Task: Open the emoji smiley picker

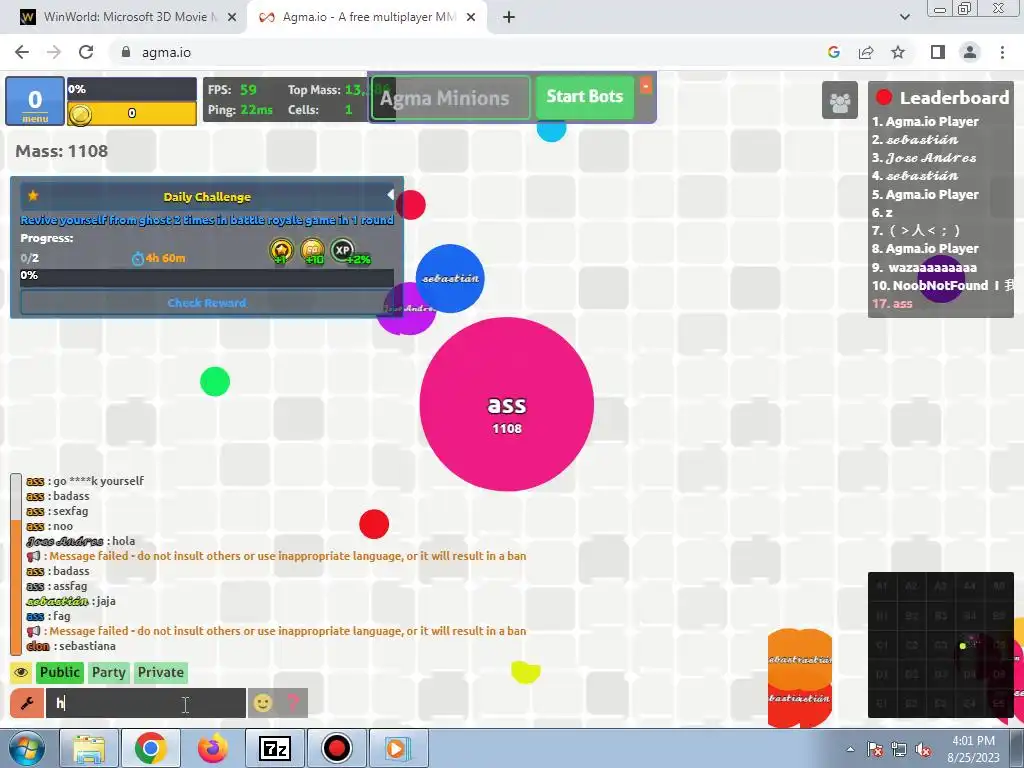Action: tap(263, 703)
